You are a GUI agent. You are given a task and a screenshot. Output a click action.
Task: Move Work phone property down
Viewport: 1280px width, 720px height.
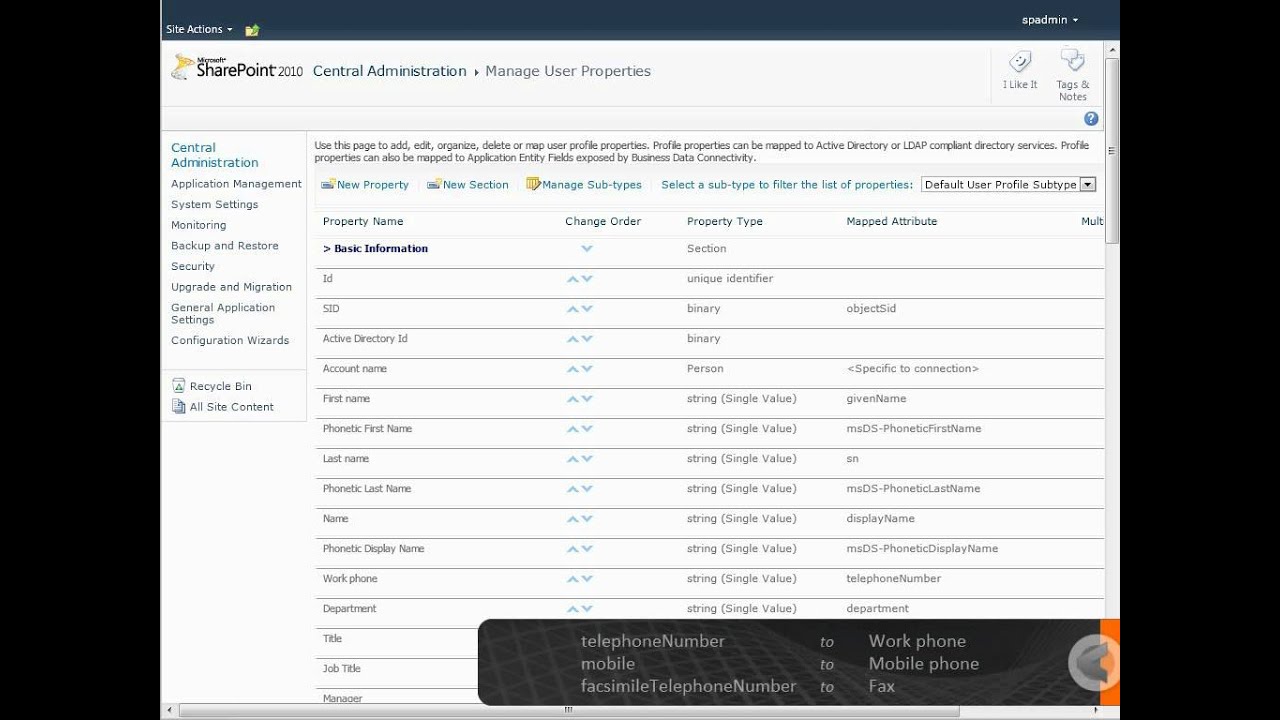587,579
